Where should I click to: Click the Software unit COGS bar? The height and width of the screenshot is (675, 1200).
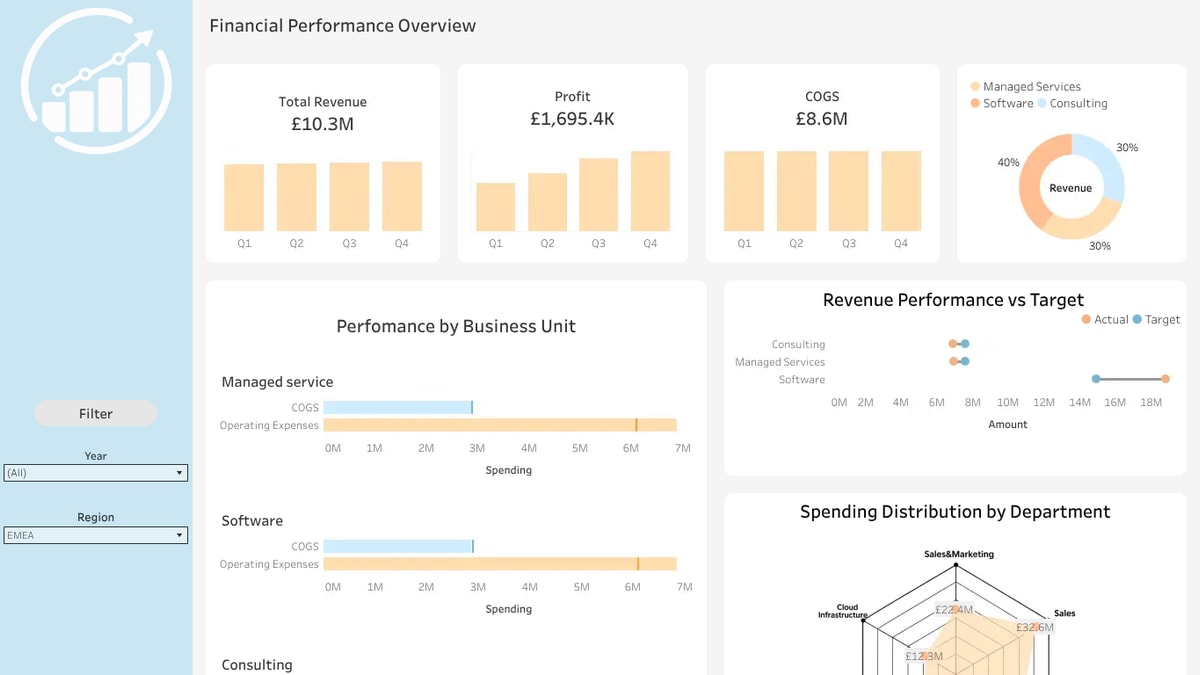point(398,546)
